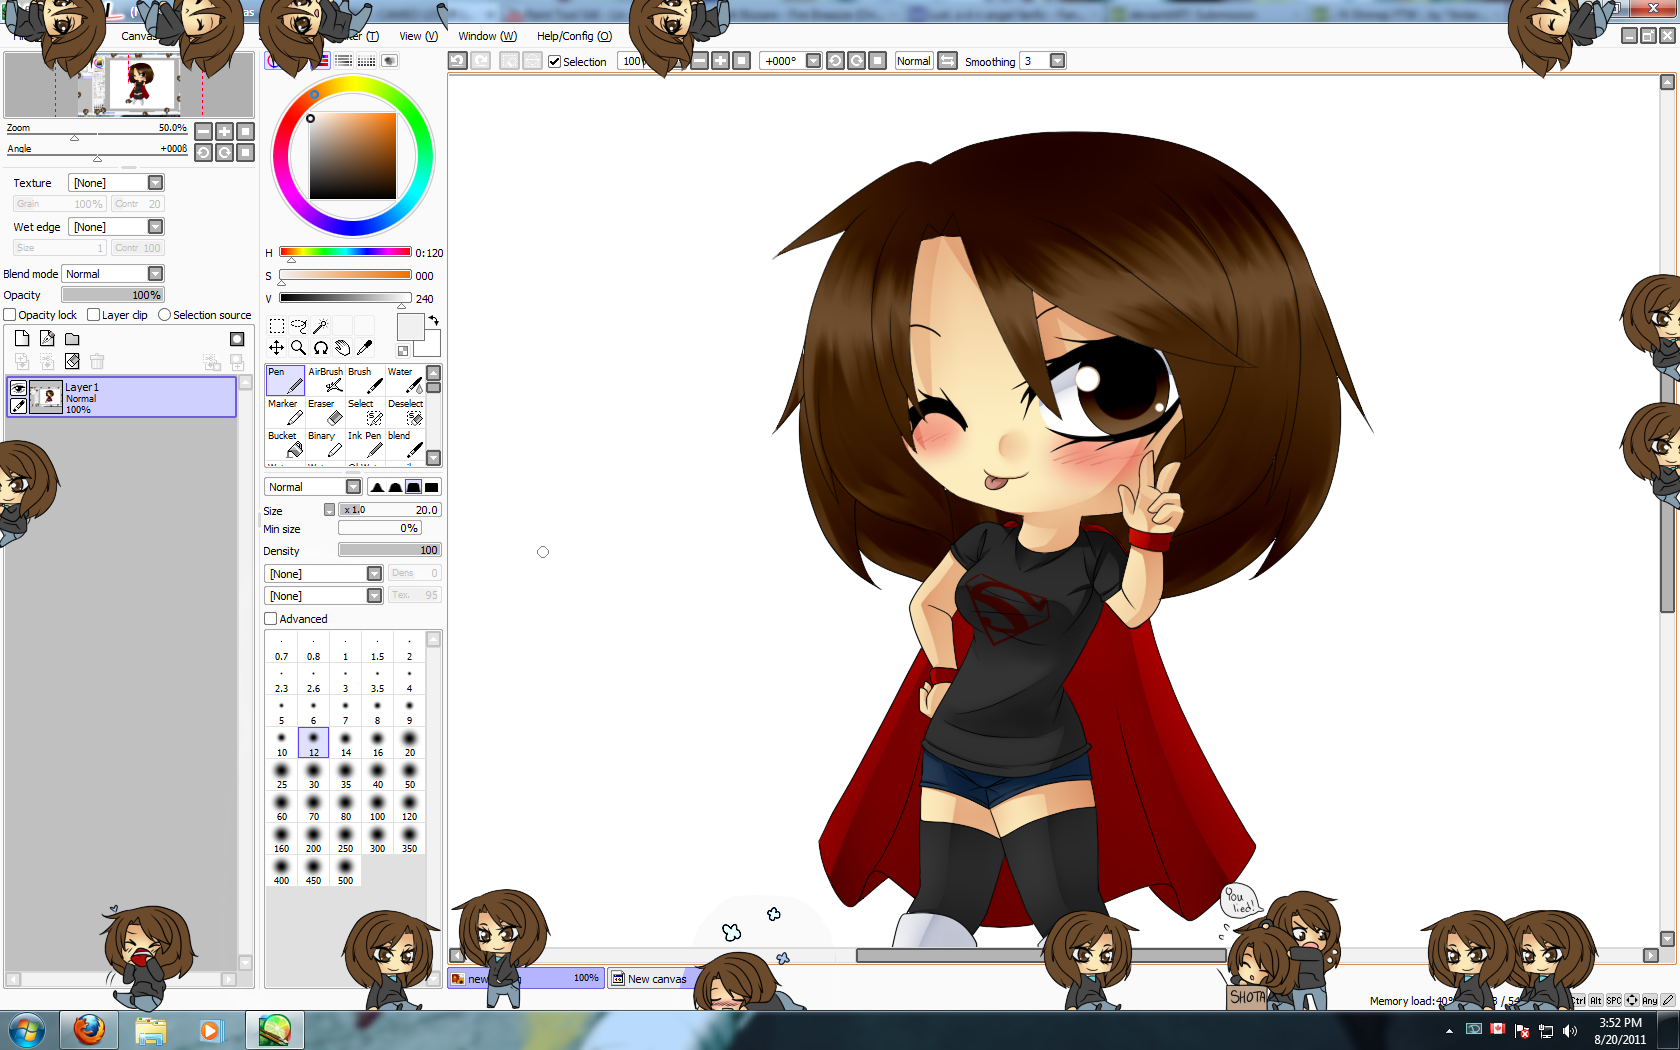Activate the Eraser tool
This screenshot has height=1050, width=1680.
click(x=322, y=410)
